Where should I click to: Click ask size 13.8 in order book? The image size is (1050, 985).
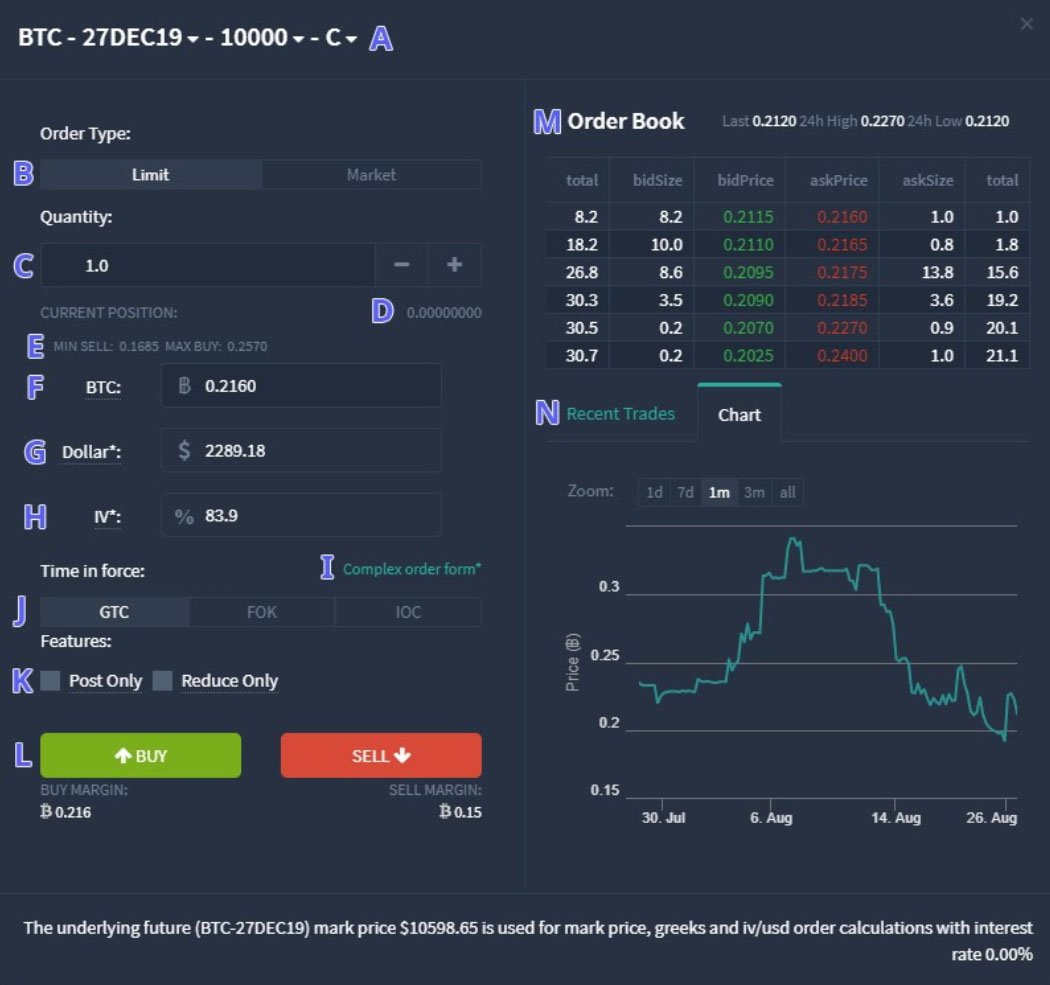point(938,273)
